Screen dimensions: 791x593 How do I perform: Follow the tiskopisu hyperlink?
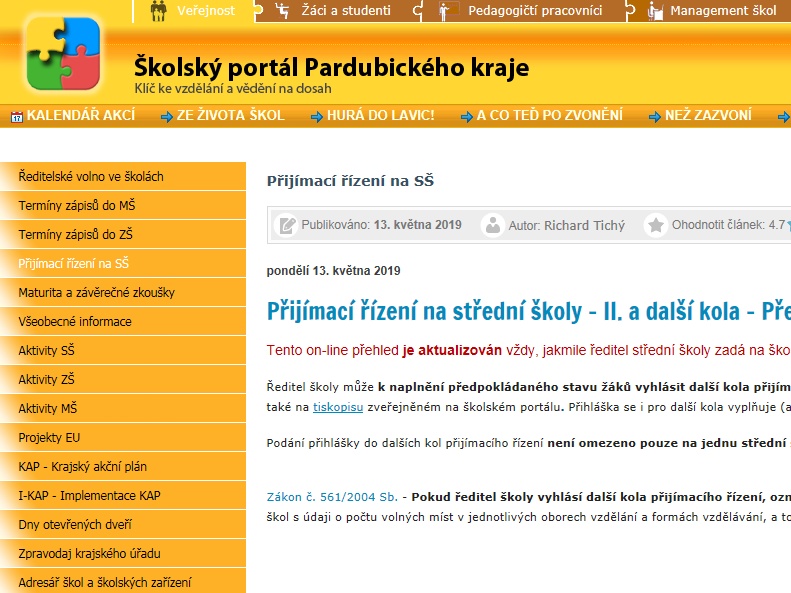(337, 407)
